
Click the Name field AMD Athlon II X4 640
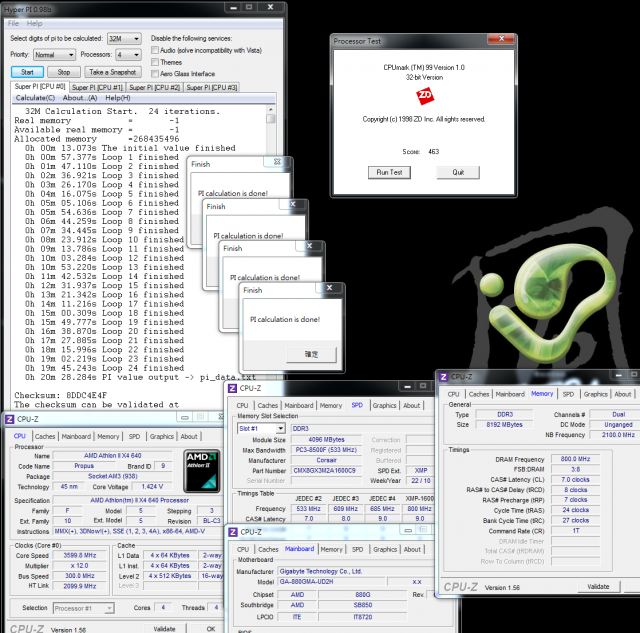pos(113,455)
